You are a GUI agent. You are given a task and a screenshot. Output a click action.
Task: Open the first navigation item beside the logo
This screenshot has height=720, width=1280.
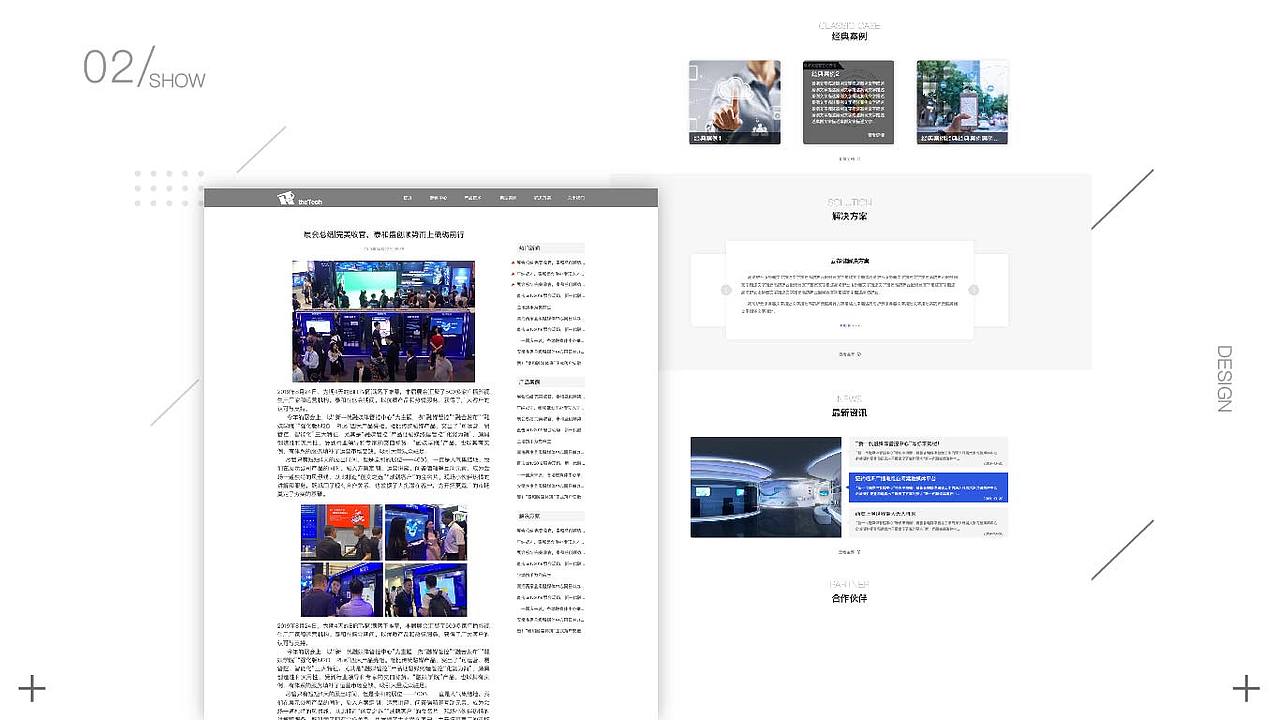click(407, 198)
